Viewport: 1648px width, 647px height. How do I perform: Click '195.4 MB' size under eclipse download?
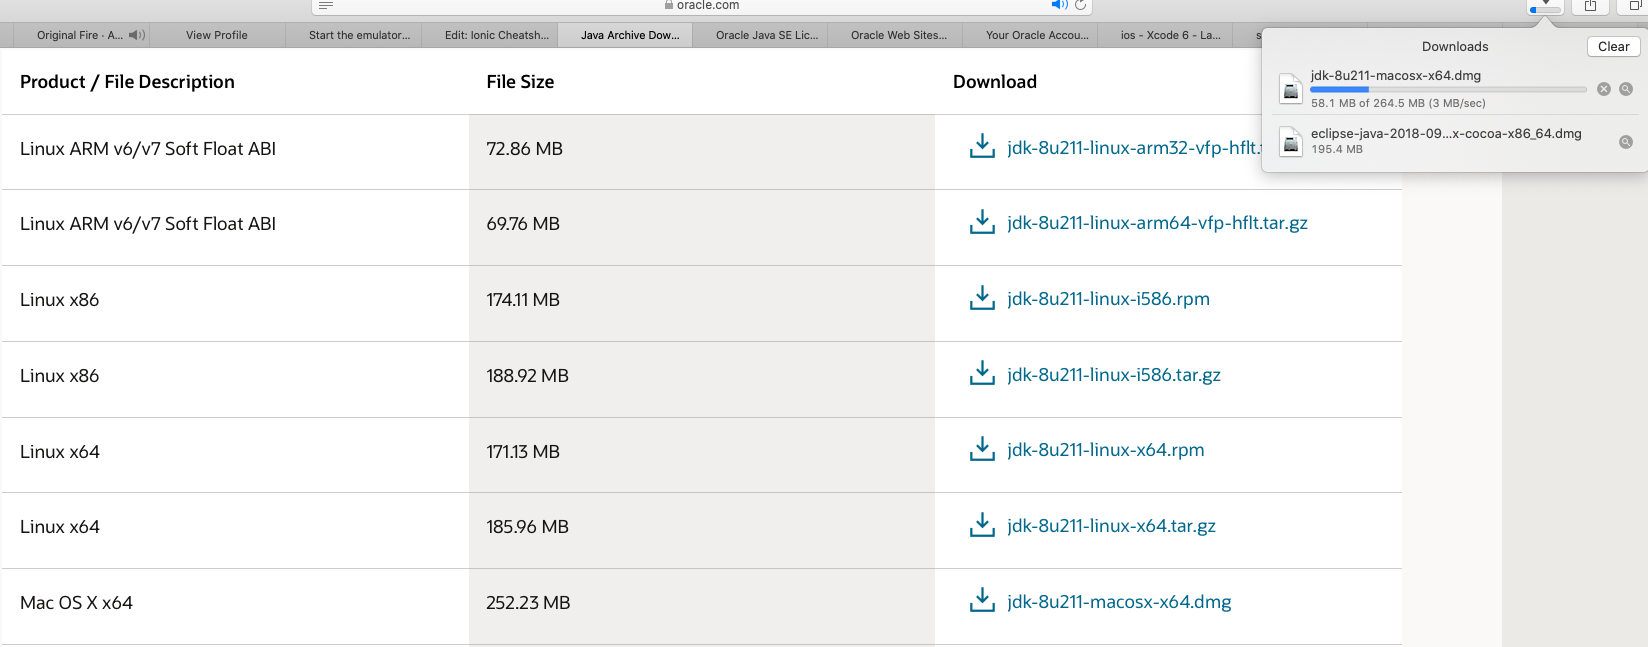pyautogui.click(x=1337, y=149)
